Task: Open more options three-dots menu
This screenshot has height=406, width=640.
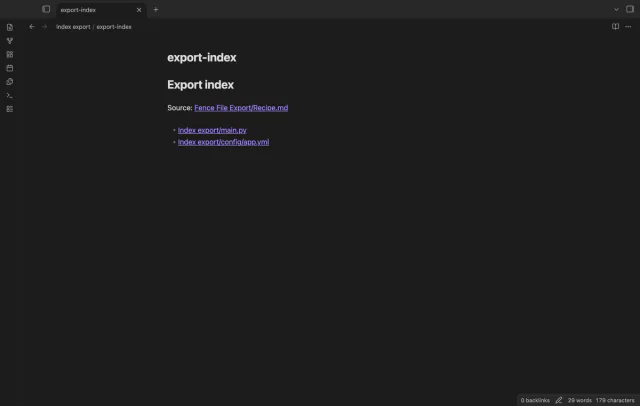Action: [628, 27]
